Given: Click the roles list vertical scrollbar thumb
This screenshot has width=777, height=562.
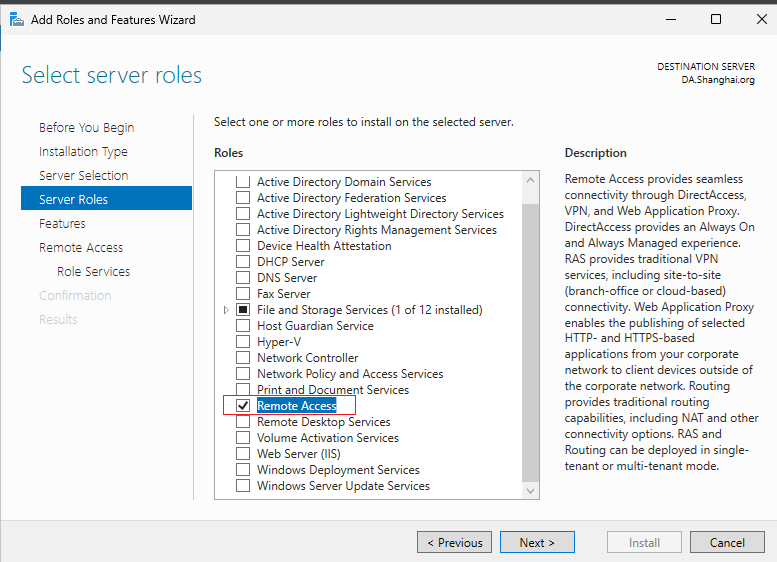Looking at the screenshot, I should click(x=530, y=342).
